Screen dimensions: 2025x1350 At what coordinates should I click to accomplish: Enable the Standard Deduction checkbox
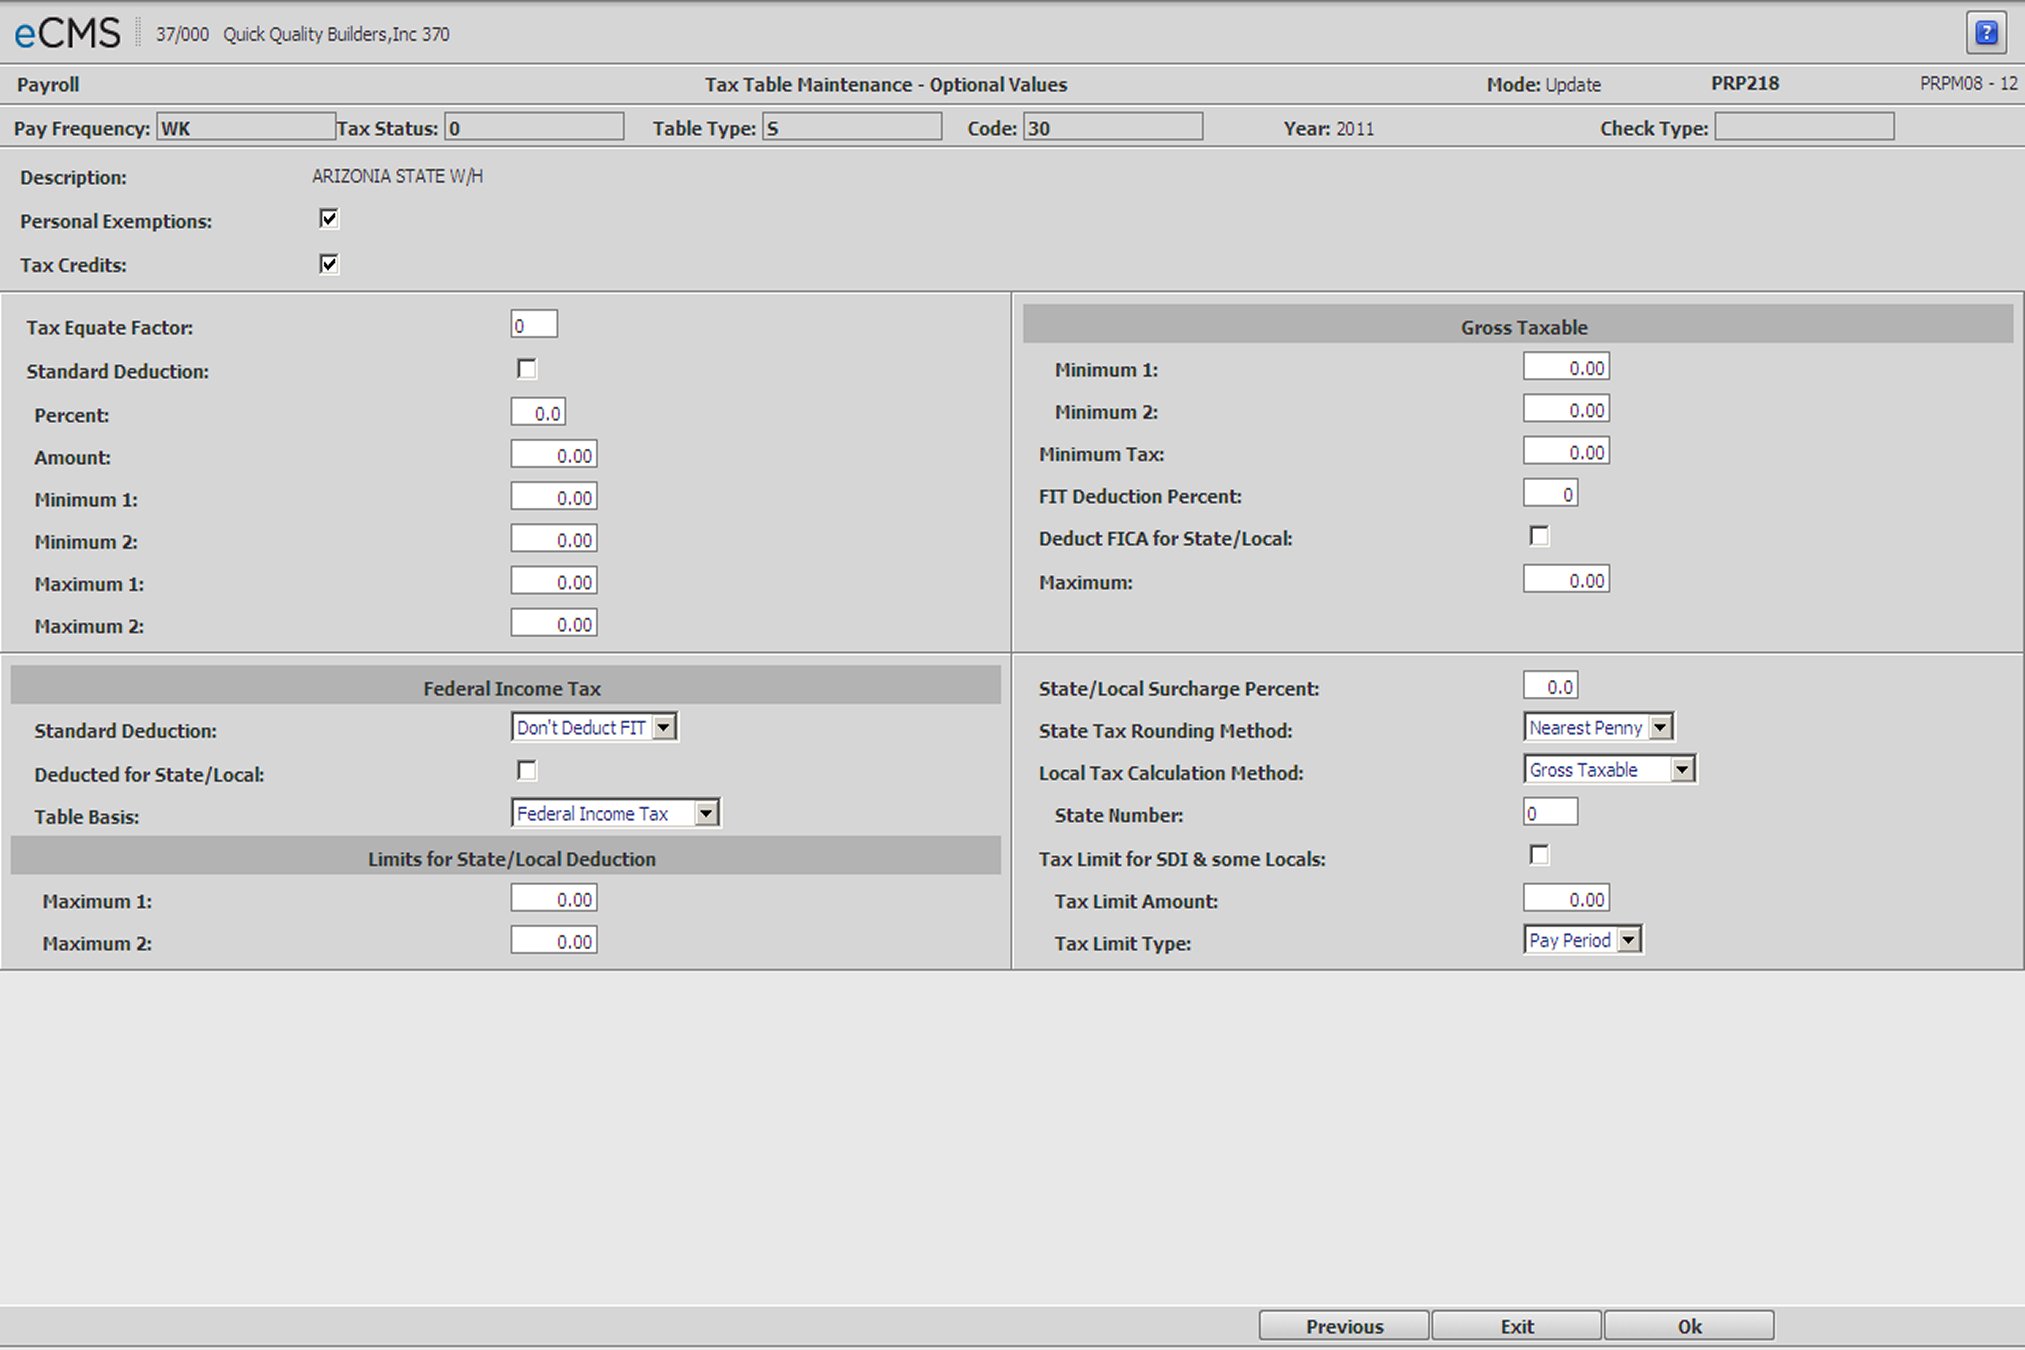click(527, 369)
